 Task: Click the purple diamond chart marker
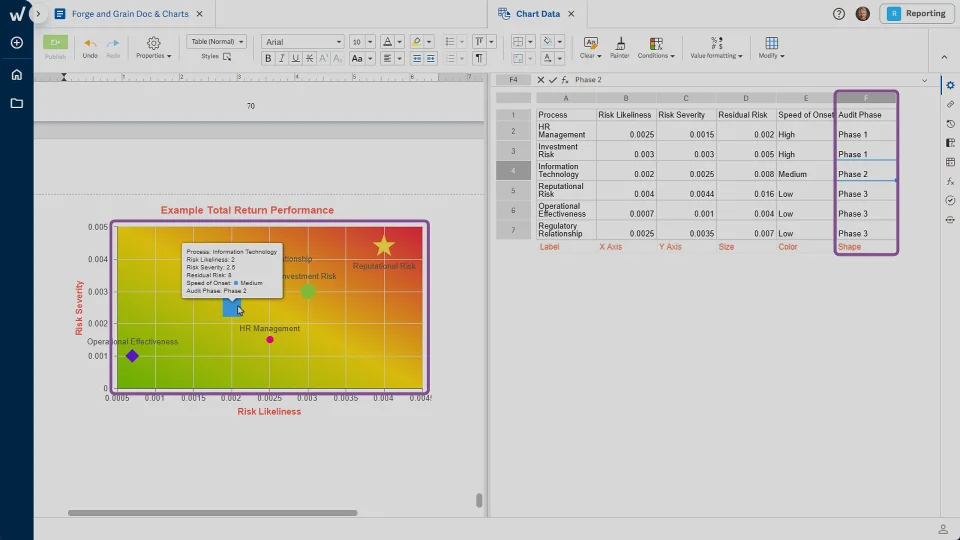click(132, 356)
